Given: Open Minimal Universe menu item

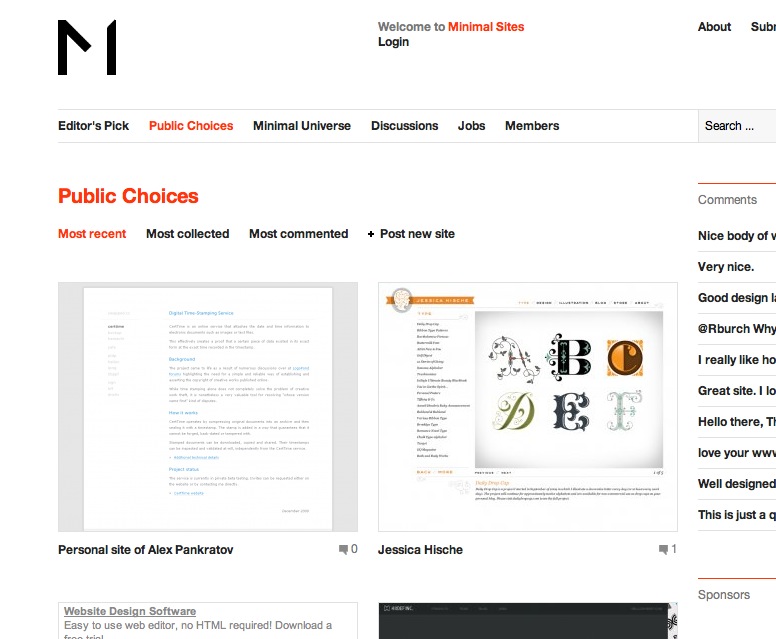Looking at the screenshot, I should (x=302, y=126).
